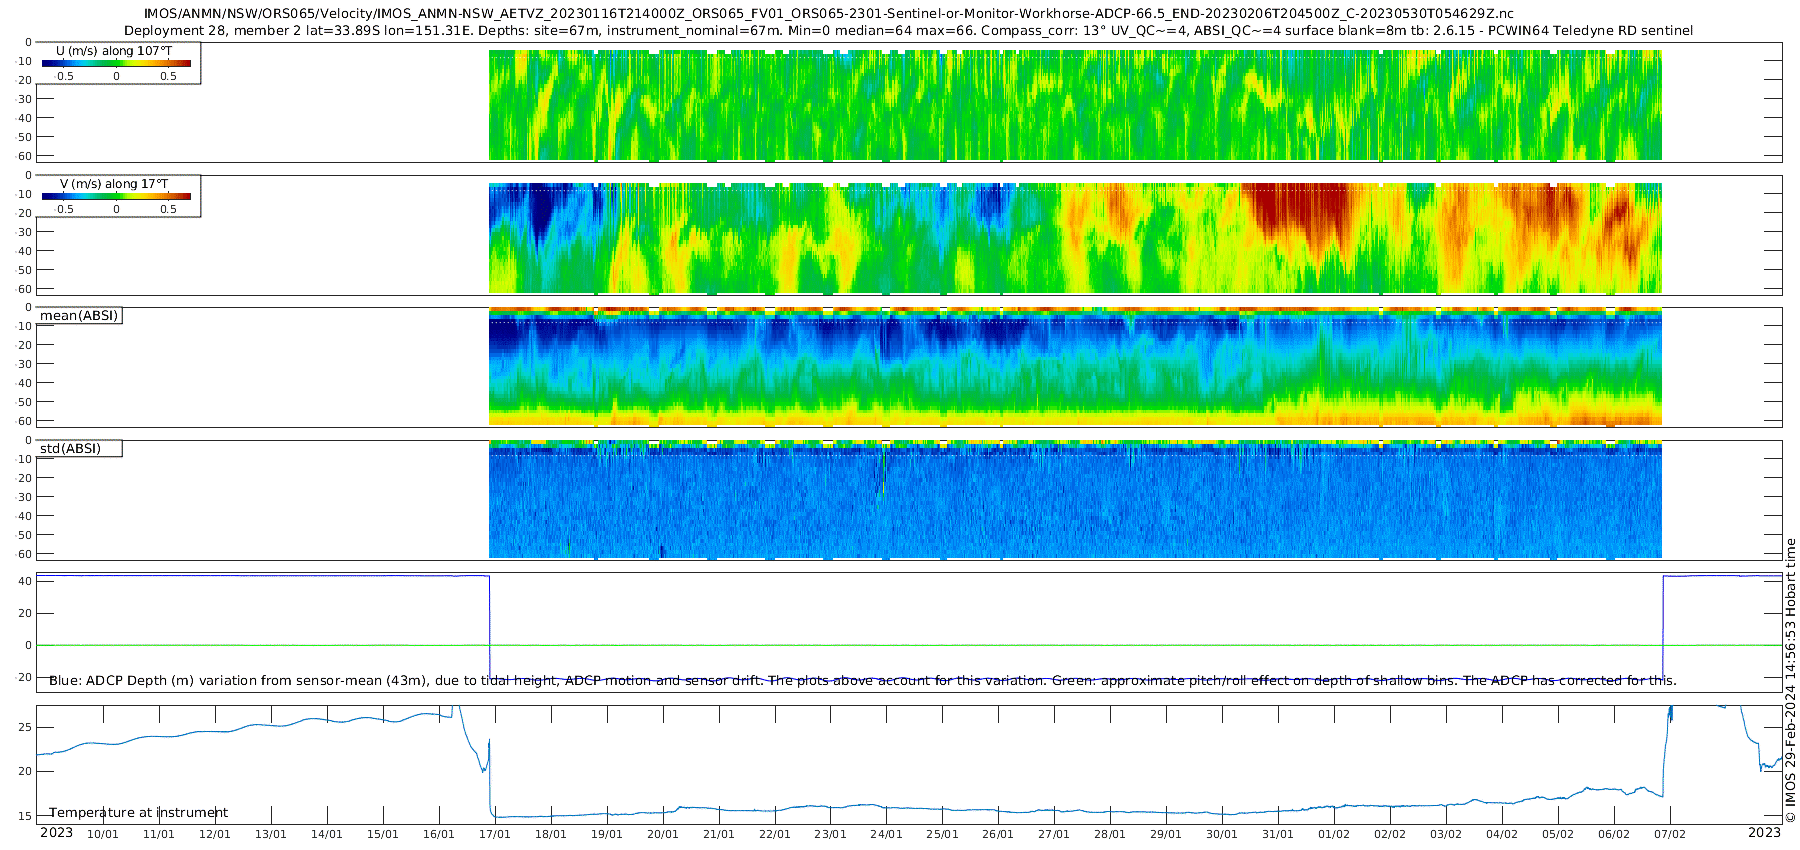The width and height of the screenshot is (1800, 850).
Task: Select the 04/02 date tick label
Action: coord(1502,835)
